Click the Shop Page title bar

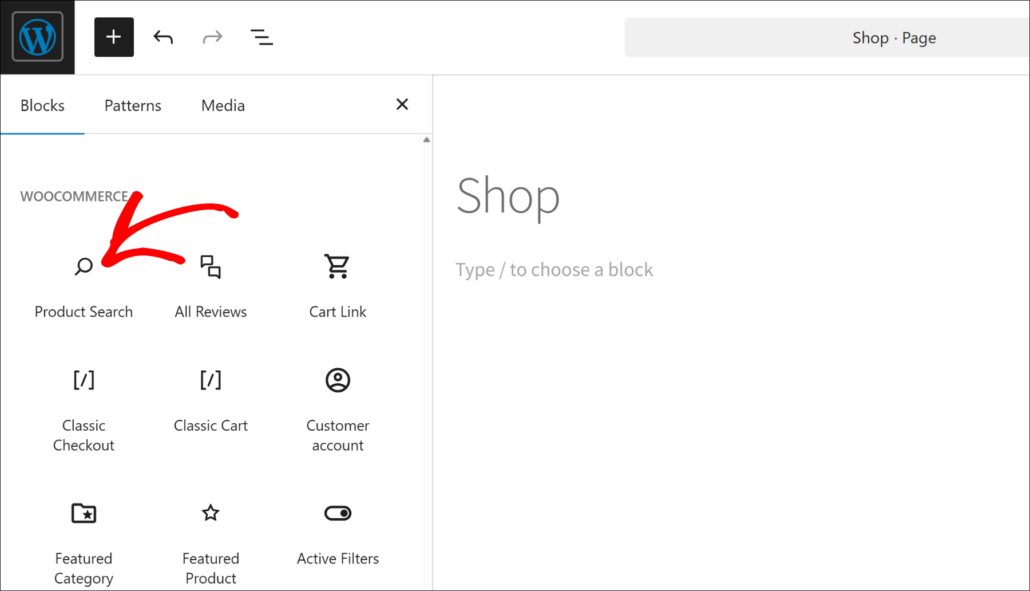[894, 37]
